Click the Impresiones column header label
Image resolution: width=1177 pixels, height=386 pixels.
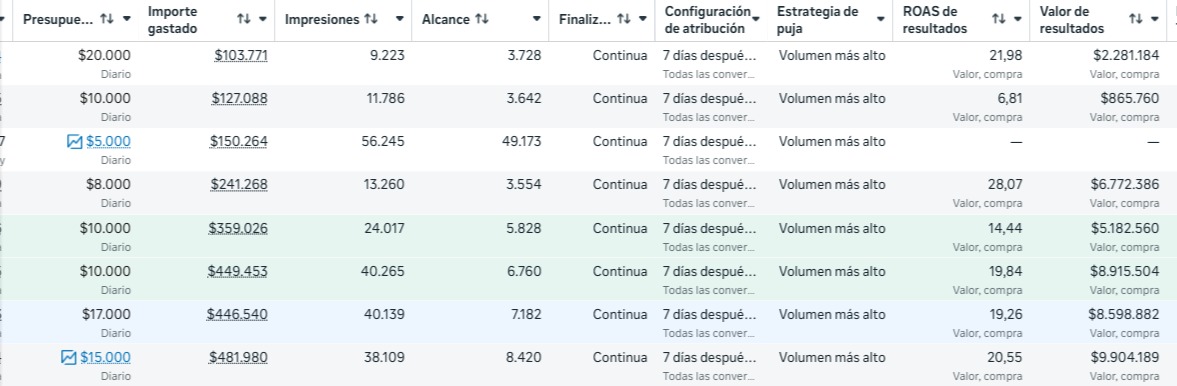click(x=322, y=19)
